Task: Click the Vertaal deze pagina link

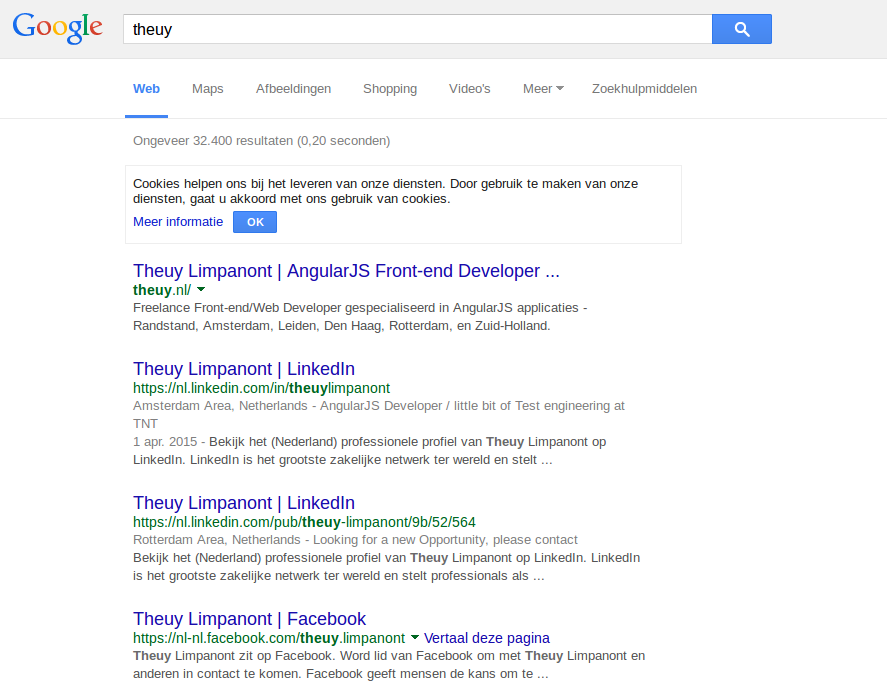Action: click(x=486, y=638)
